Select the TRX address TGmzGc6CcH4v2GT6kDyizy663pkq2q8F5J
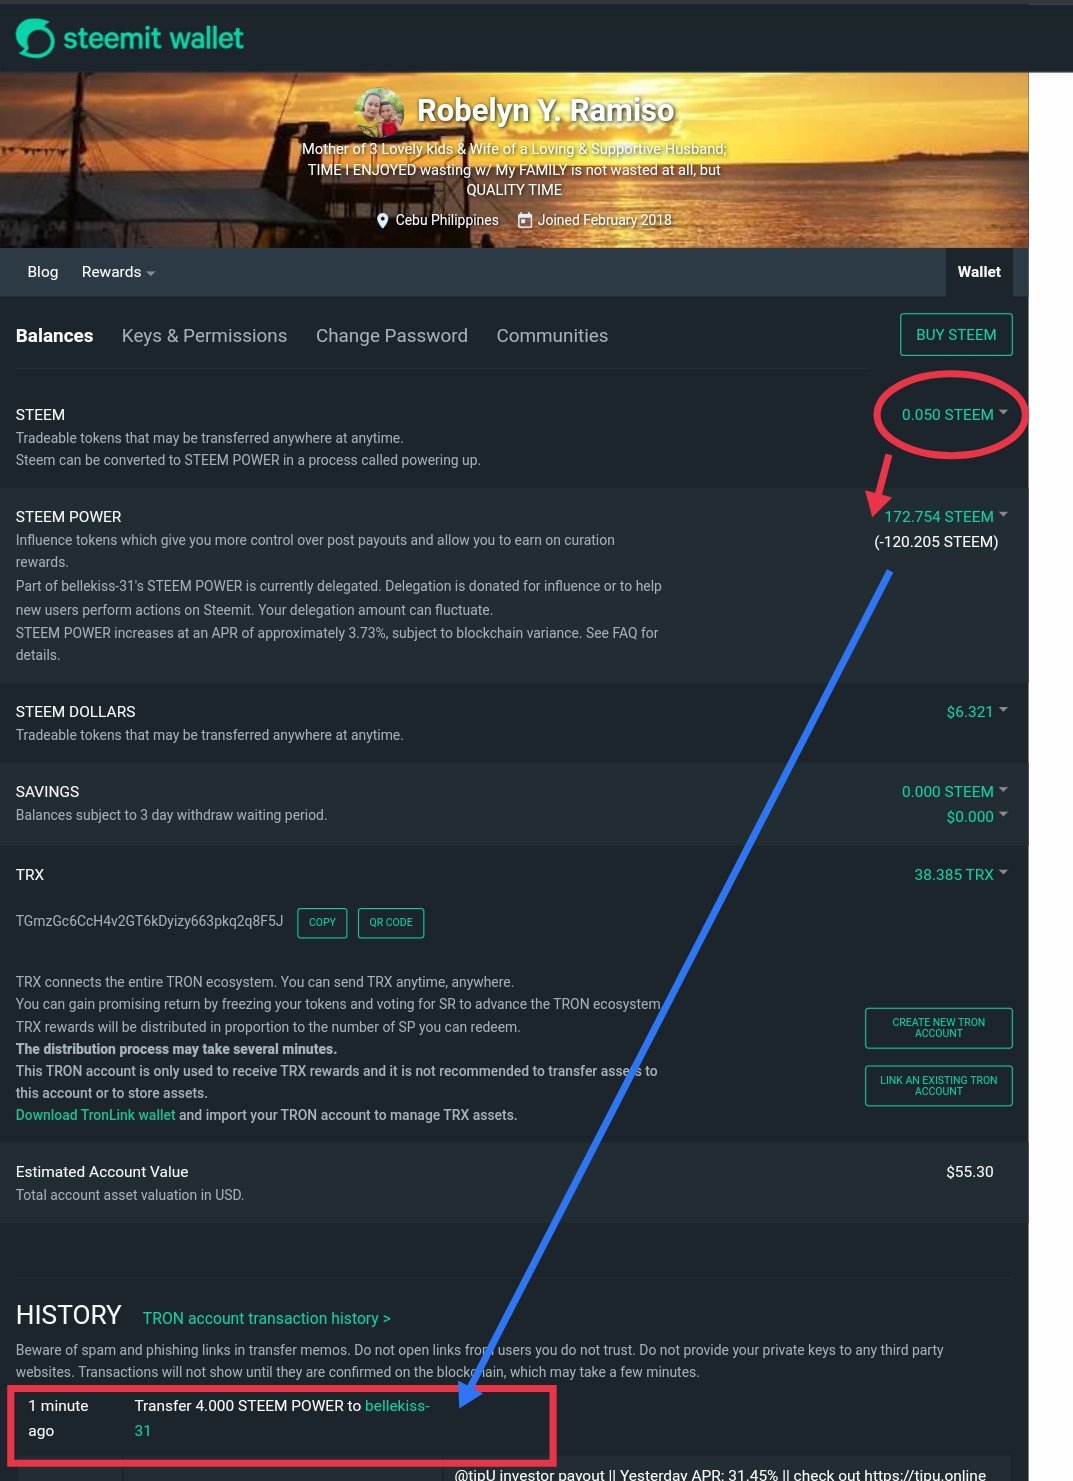The image size is (1073, 1481). (149, 921)
